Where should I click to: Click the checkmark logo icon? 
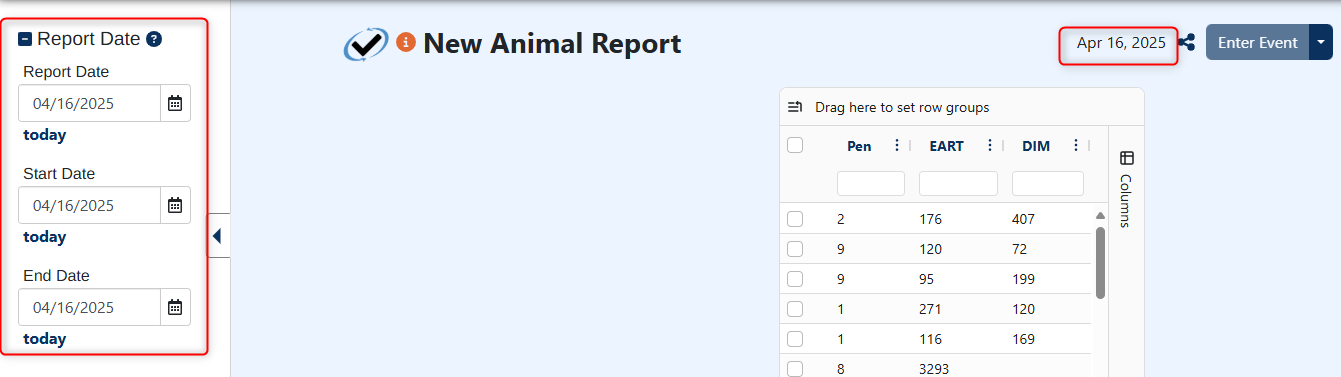click(366, 44)
